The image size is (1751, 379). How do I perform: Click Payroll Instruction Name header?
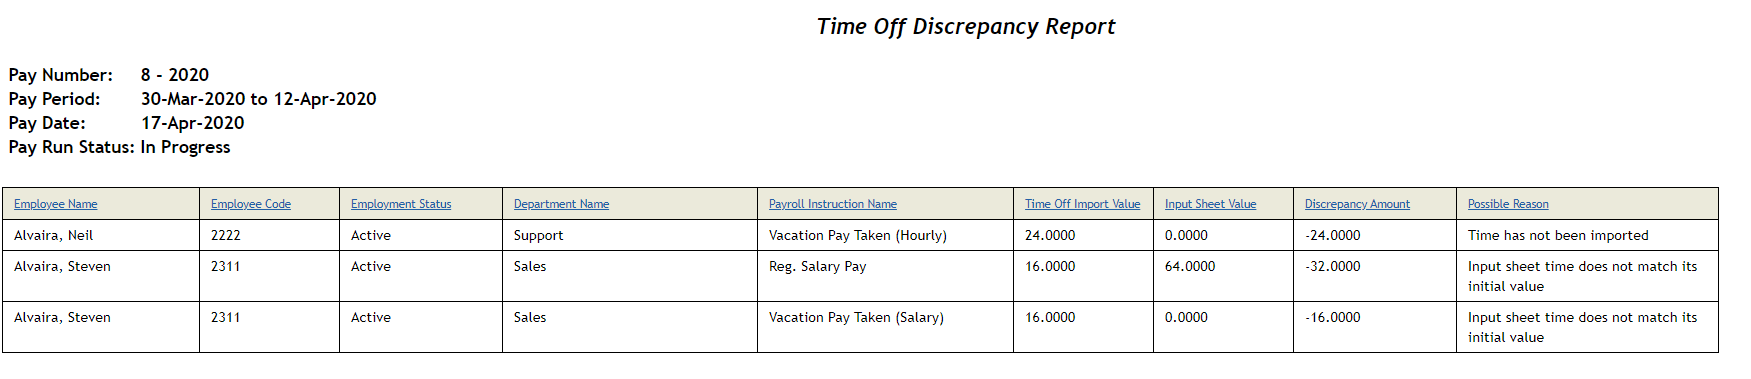coord(833,204)
